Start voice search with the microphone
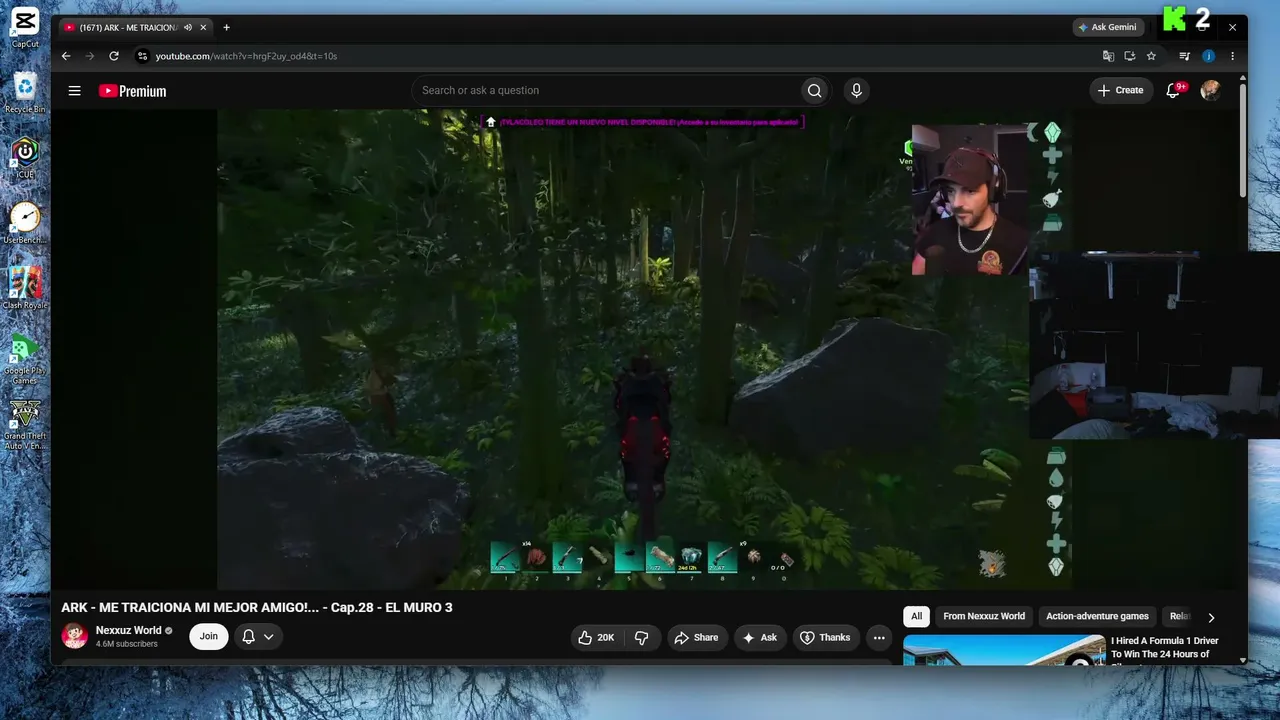 (856, 91)
